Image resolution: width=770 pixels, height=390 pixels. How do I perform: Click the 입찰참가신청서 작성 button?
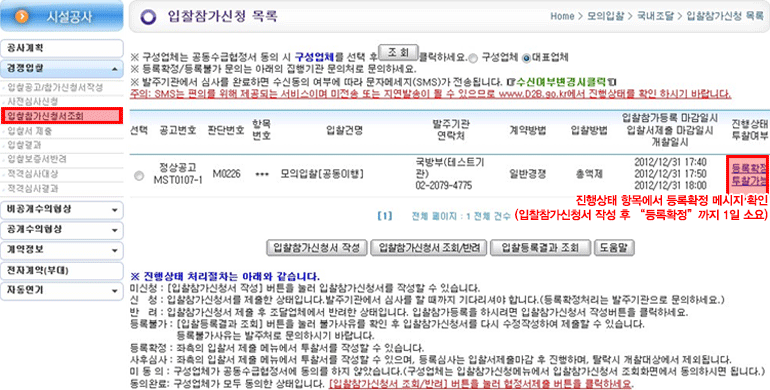[x=317, y=248]
